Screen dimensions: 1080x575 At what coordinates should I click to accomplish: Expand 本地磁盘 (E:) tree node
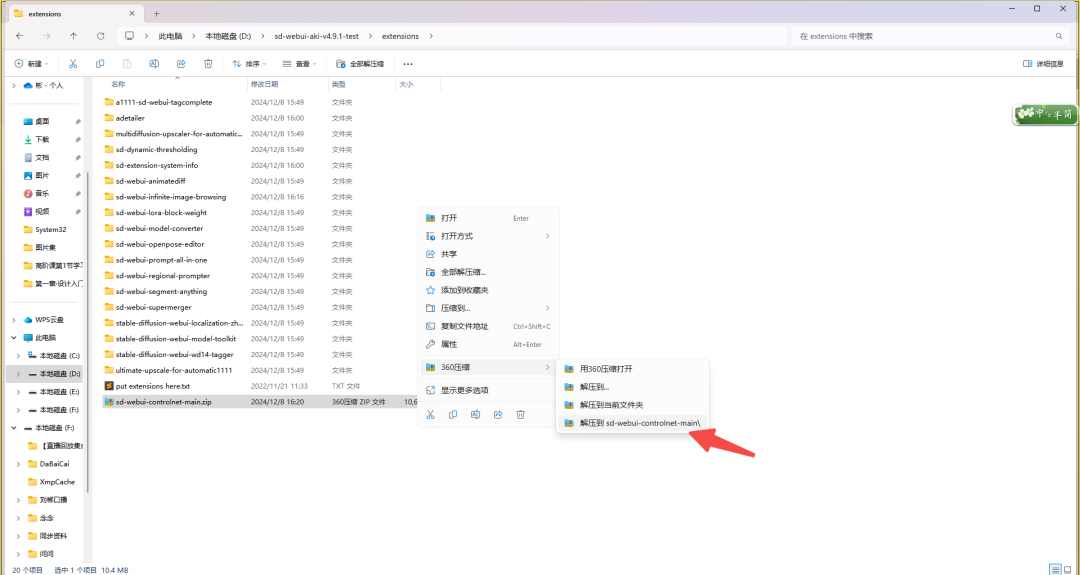point(19,392)
